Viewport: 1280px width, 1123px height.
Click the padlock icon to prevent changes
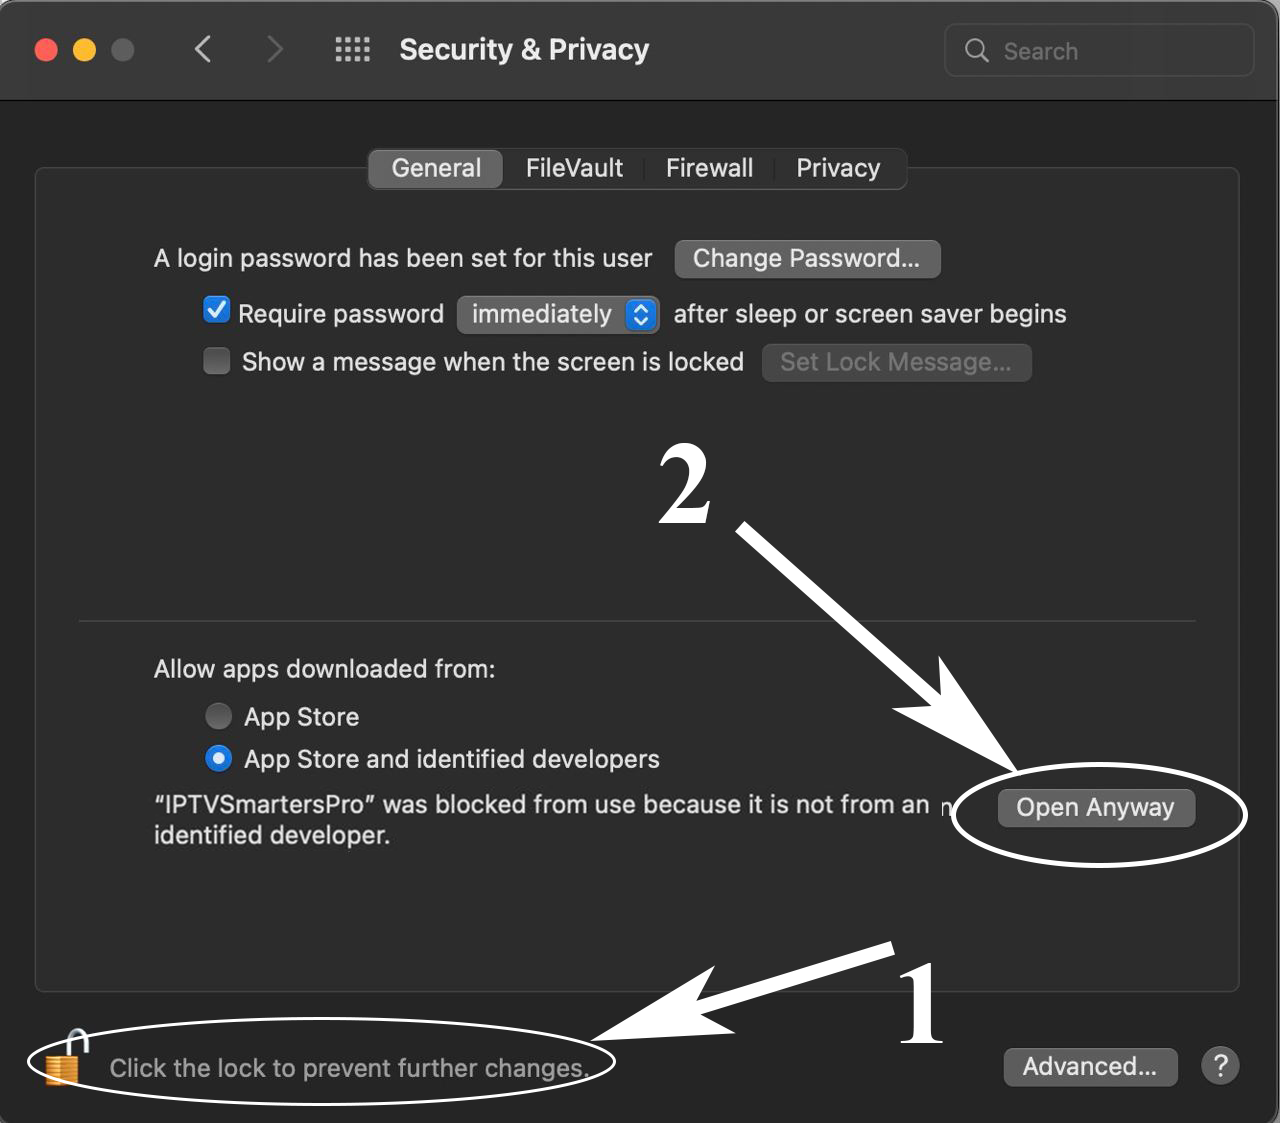coord(64,1060)
